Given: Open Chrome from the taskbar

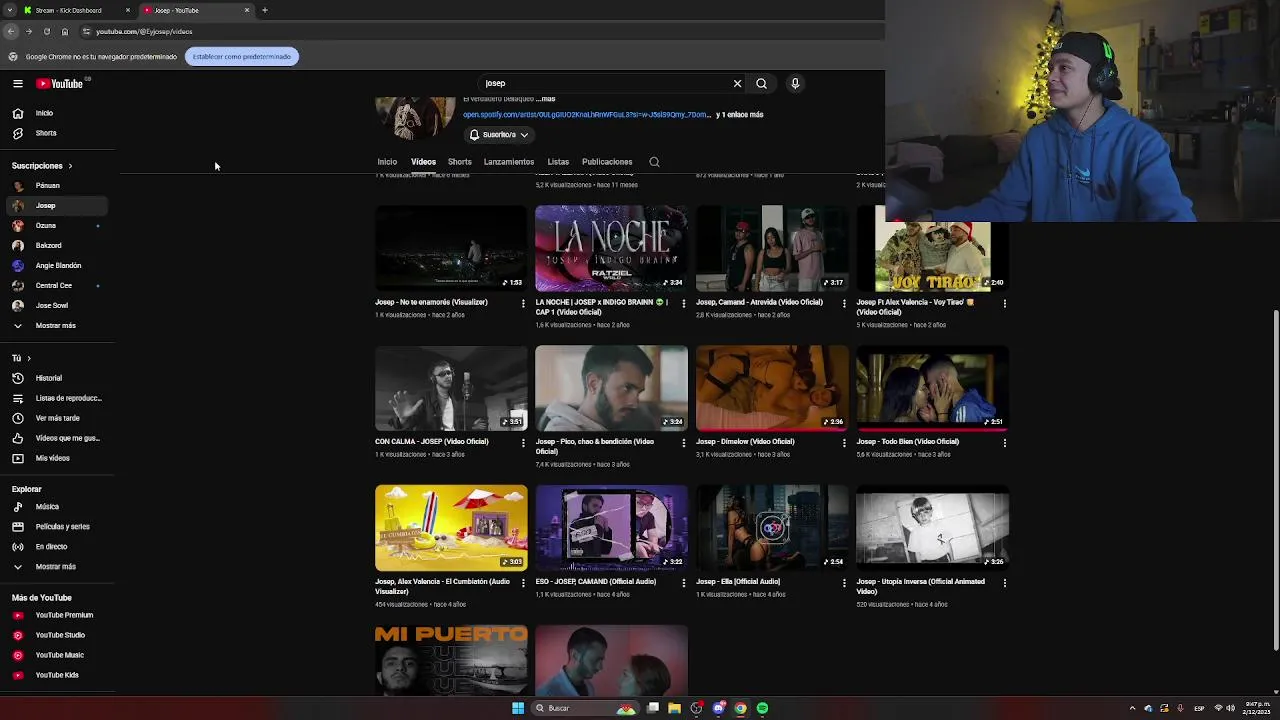Looking at the screenshot, I should point(740,708).
